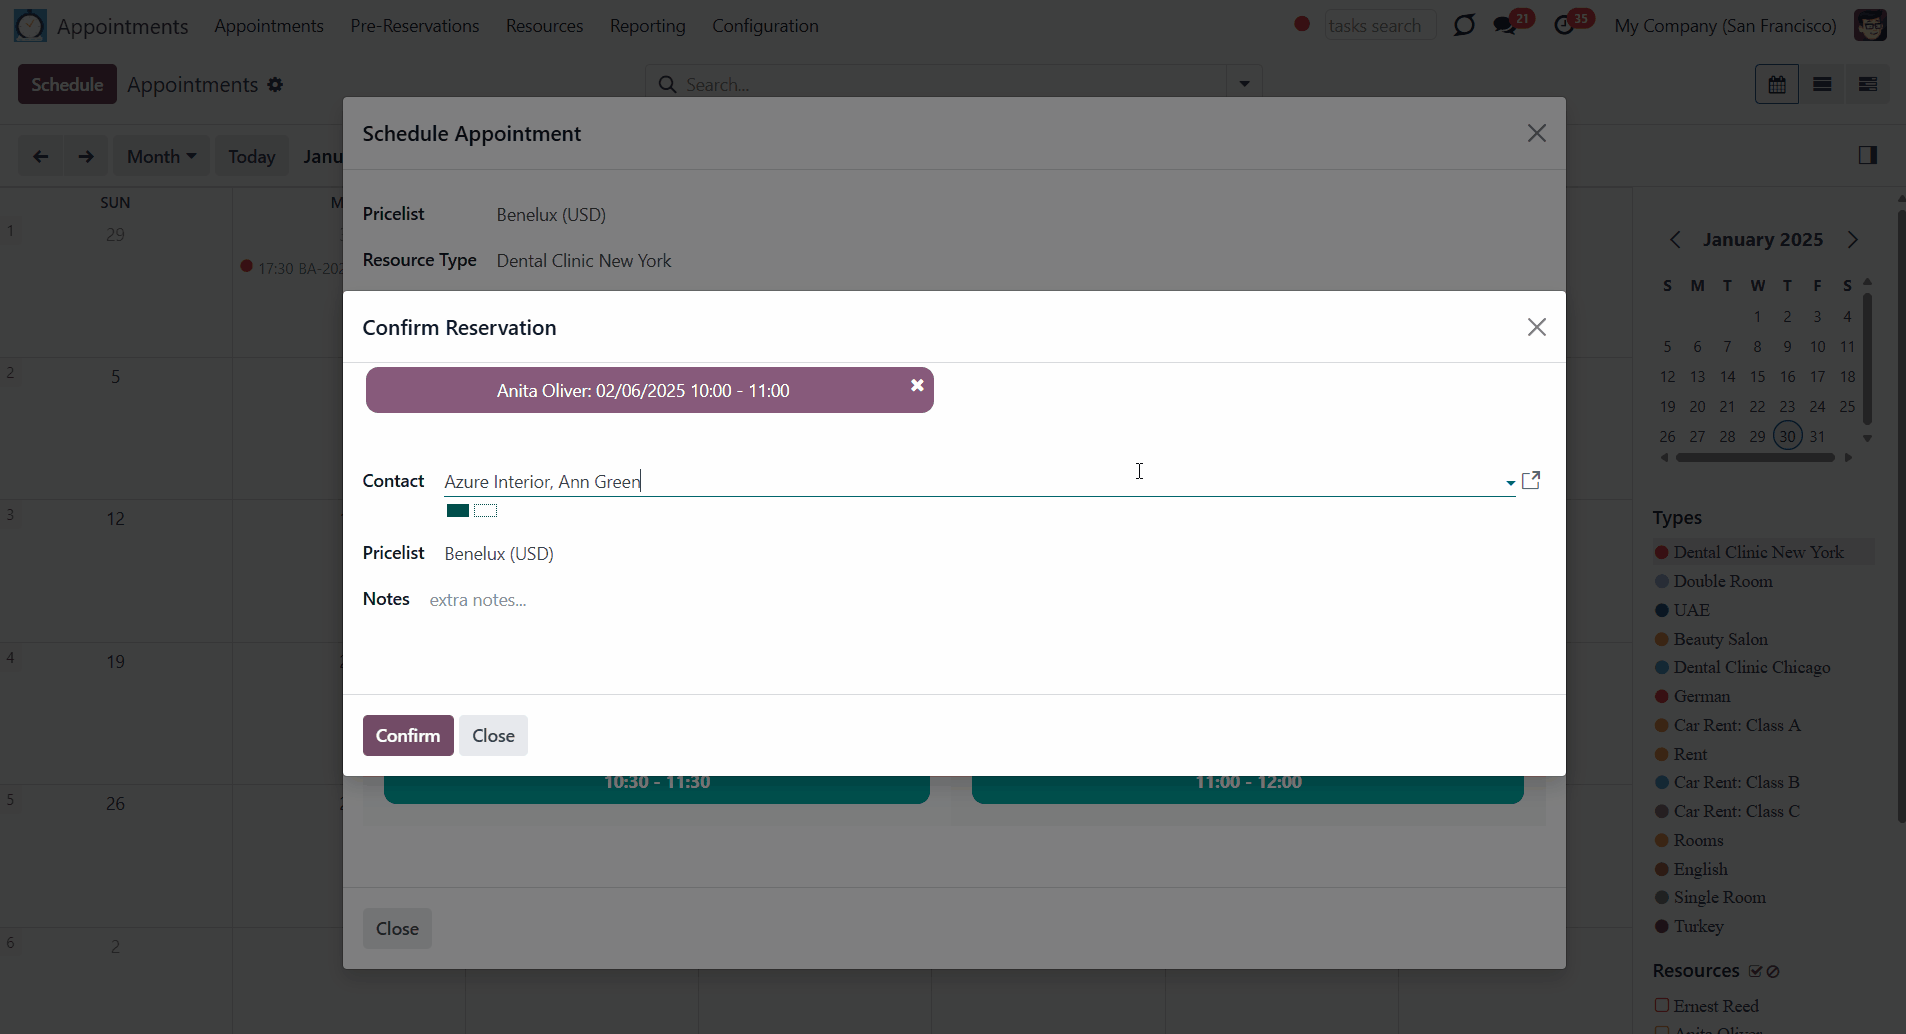1906x1034 pixels.
Task: Select all Resources with the check icon
Action: [x=1755, y=971]
